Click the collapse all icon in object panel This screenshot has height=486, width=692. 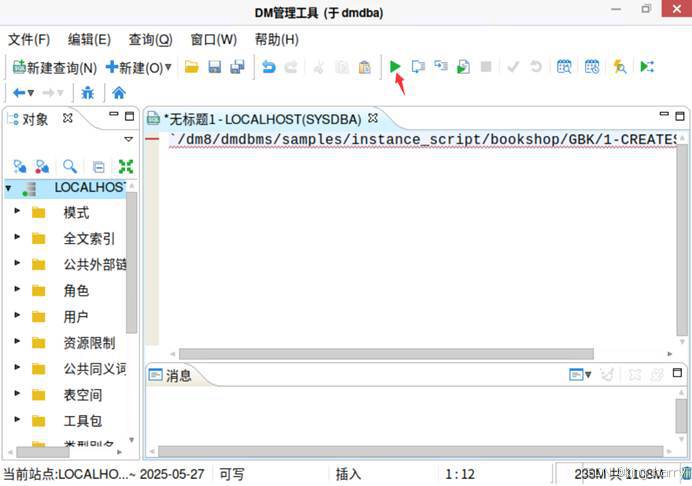coord(98,167)
